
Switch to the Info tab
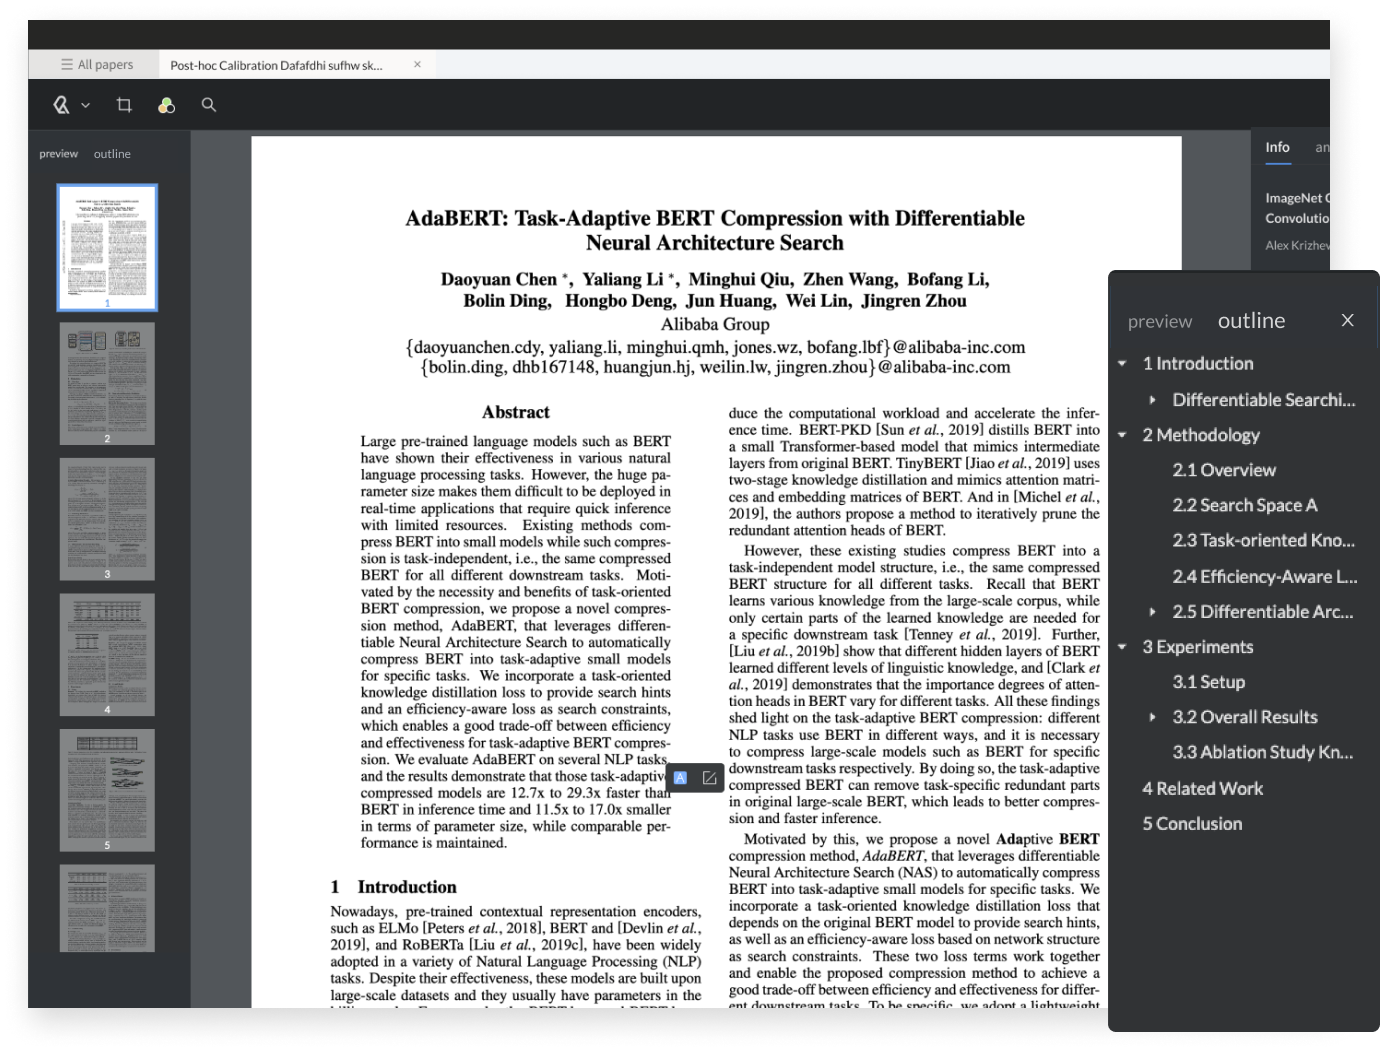point(1277,147)
